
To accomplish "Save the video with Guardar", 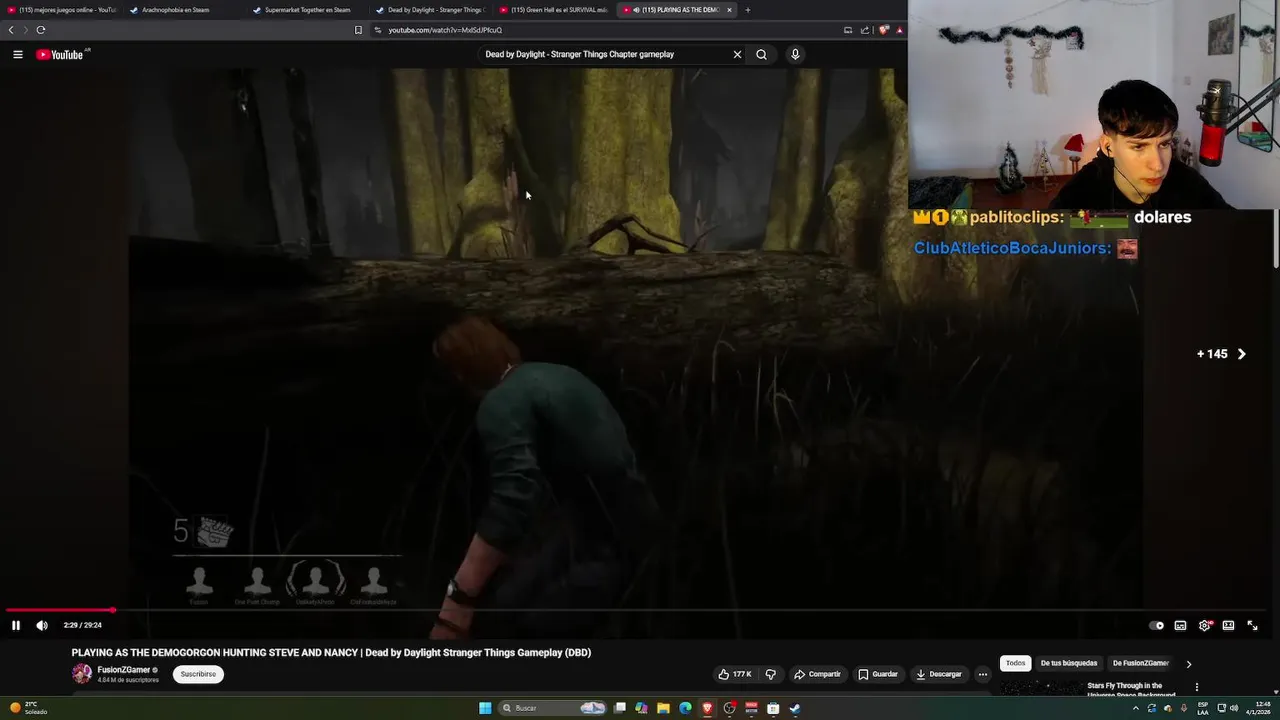I will point(878,674).
